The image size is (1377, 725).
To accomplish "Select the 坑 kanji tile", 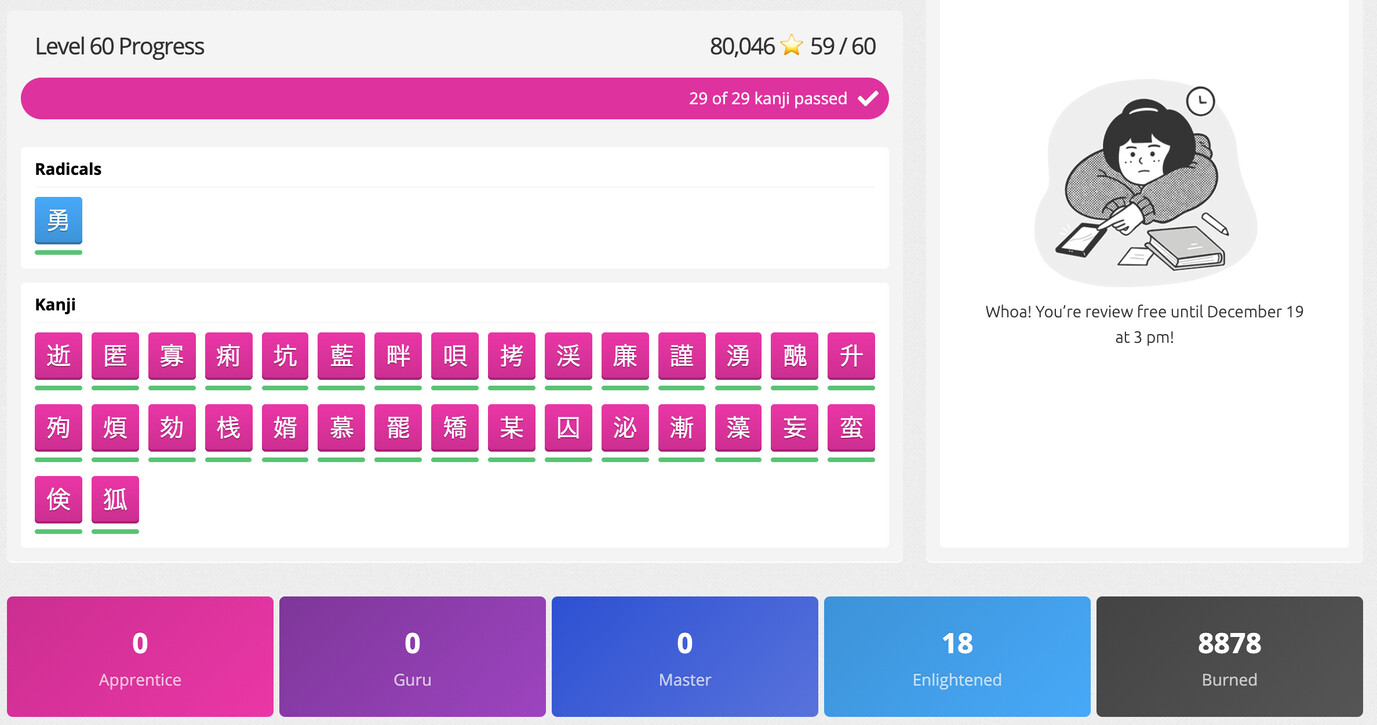I will tap(285, 356).
